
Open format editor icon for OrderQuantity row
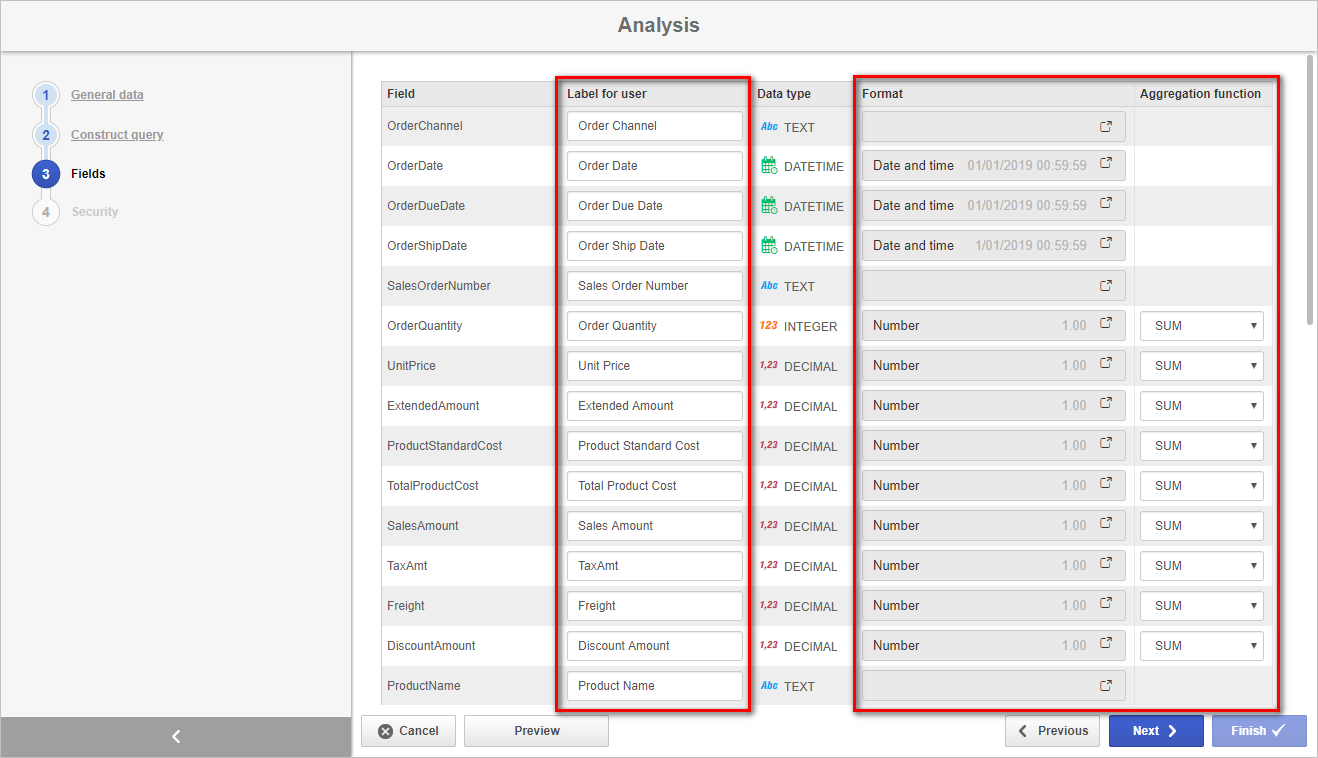1106,324
